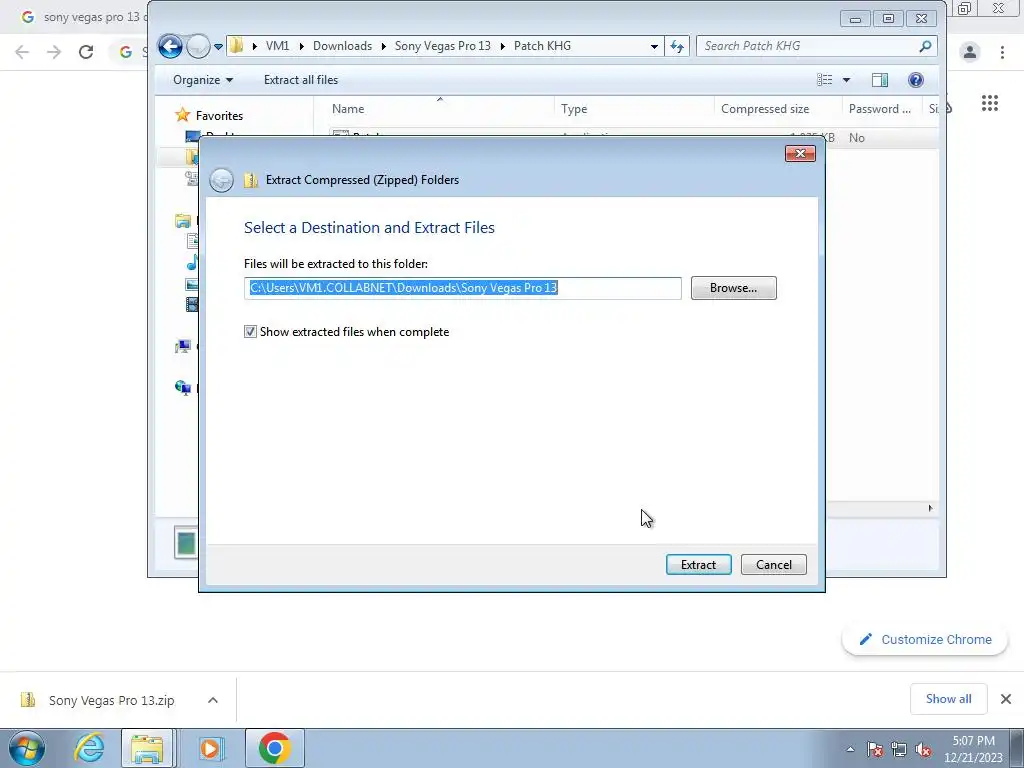The height and width of the screenshot is (768, 1024).
Task: Open the taskbar clock and date
Action: pos(973,749)
